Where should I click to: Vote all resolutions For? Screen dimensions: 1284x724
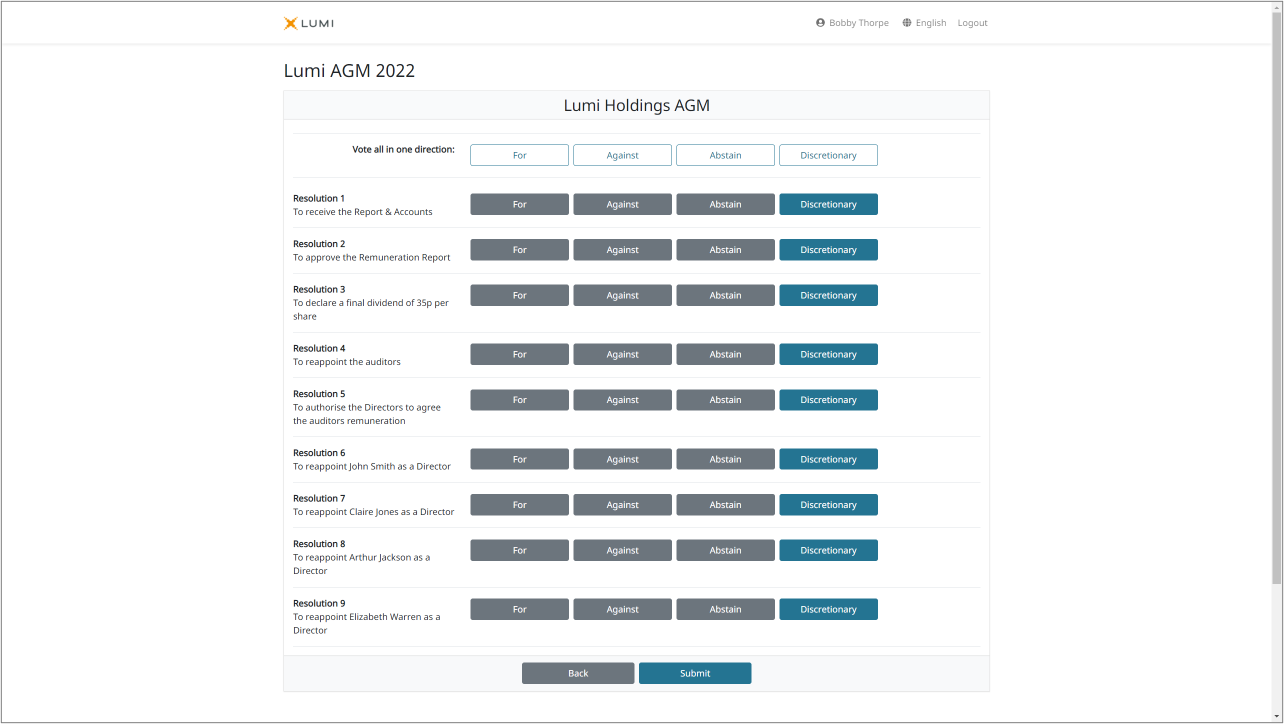point(519,155)
